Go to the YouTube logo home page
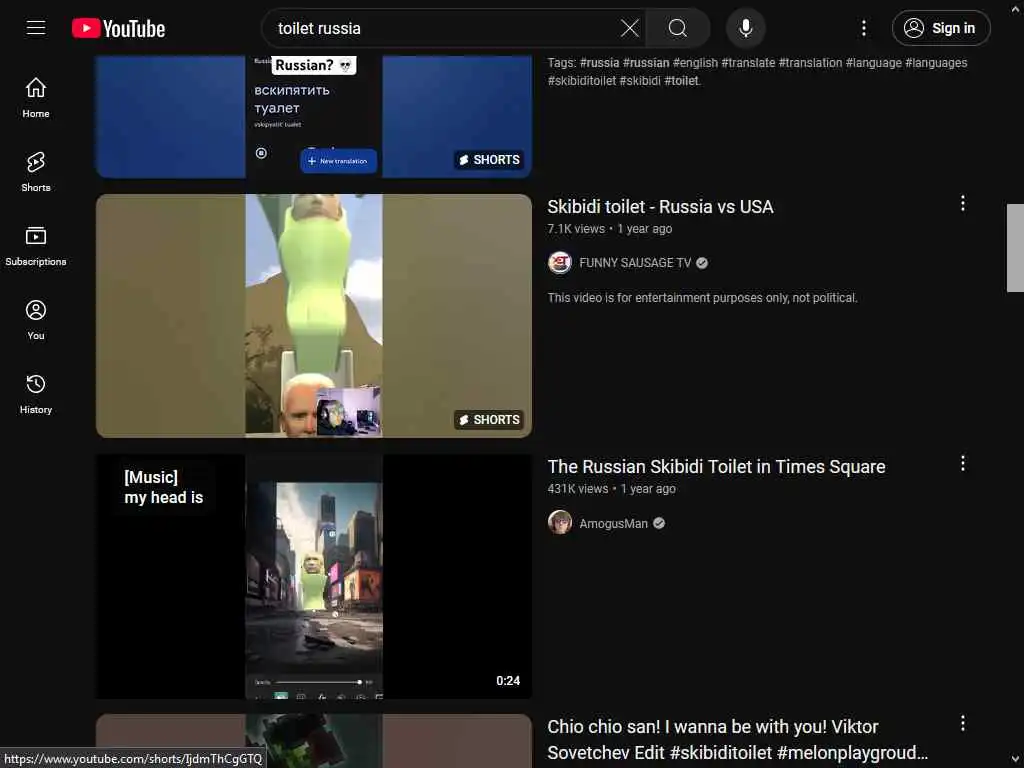The image size is (1024, 768). coord(118,28)
